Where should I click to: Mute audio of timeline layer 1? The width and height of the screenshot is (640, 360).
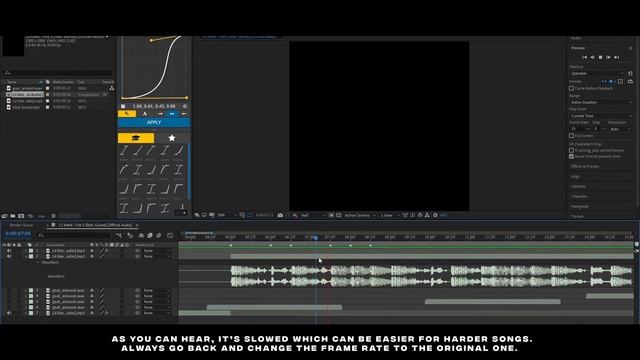[x=9, y=251]
